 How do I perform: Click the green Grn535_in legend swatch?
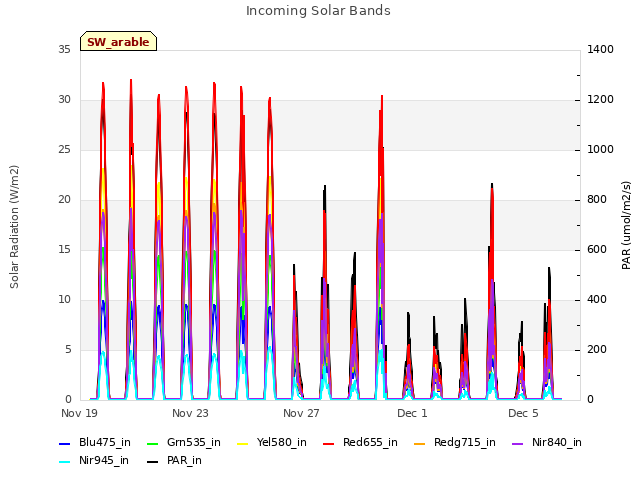pos(152,444)
